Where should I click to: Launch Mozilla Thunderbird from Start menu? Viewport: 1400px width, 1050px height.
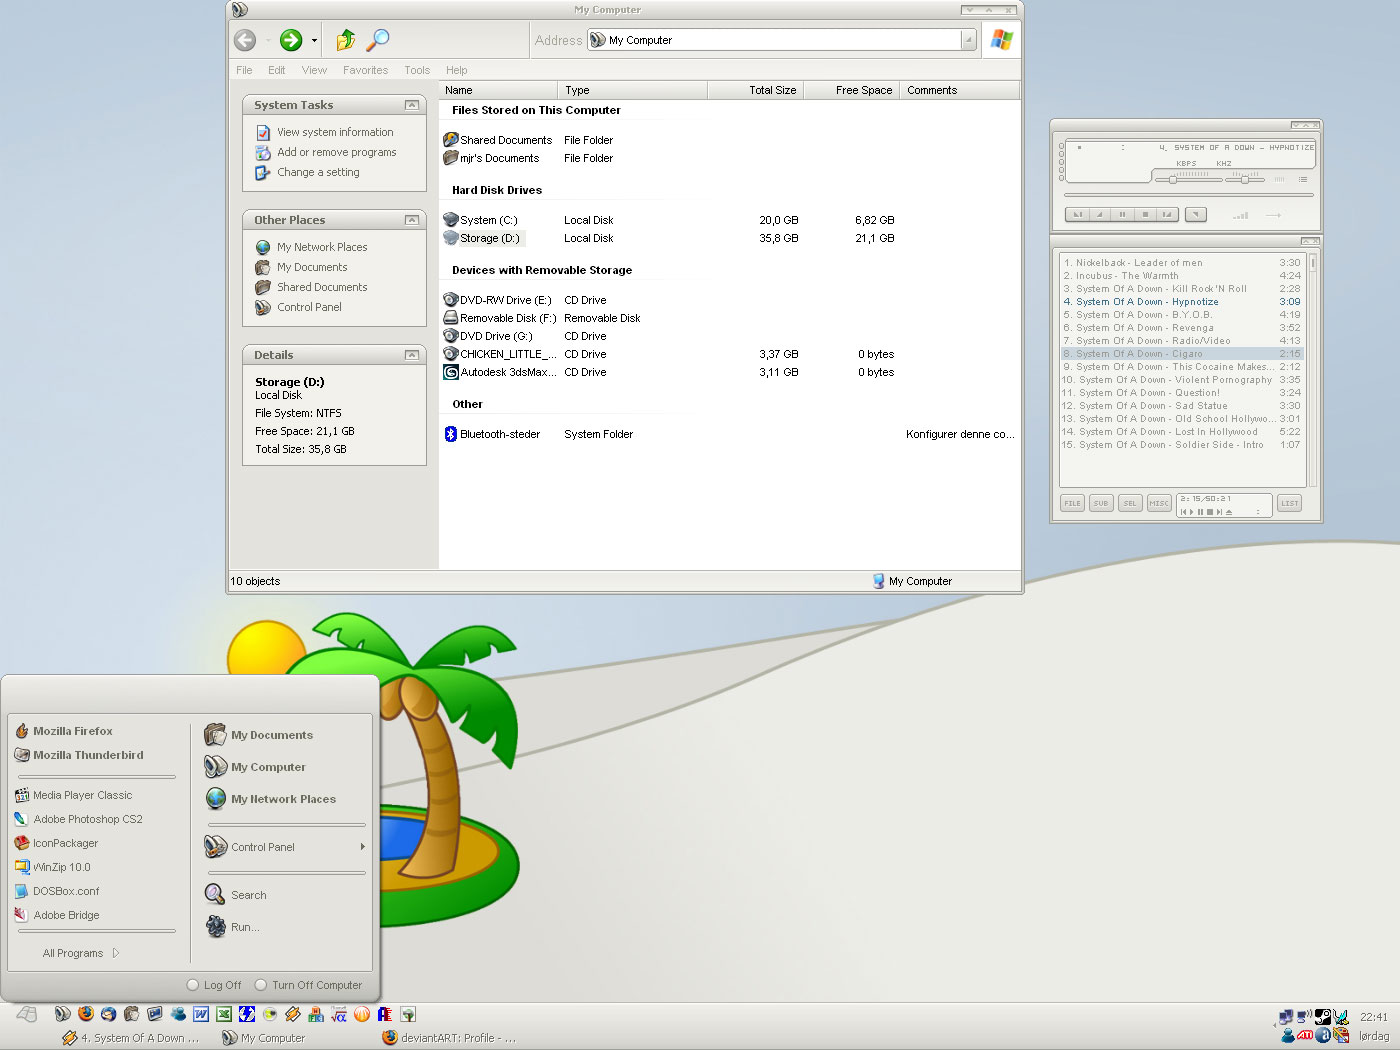pos(79,755)
